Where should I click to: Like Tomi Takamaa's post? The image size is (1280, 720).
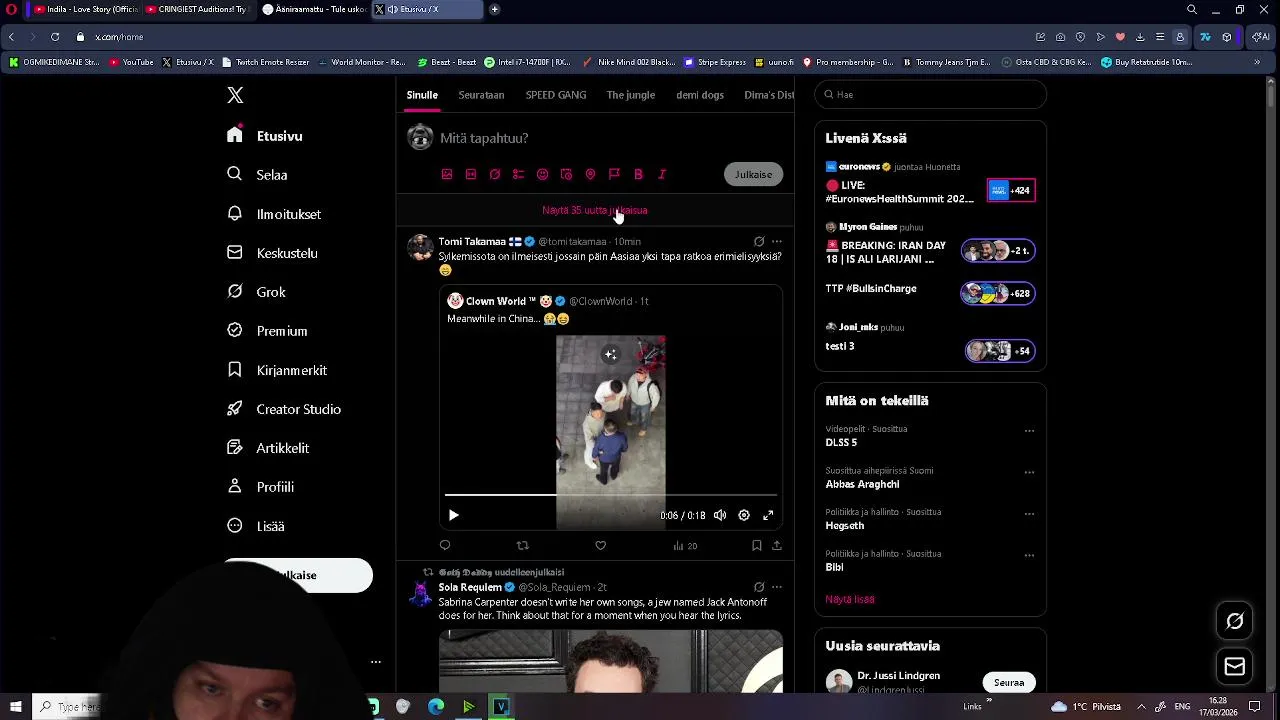[600, 545]
